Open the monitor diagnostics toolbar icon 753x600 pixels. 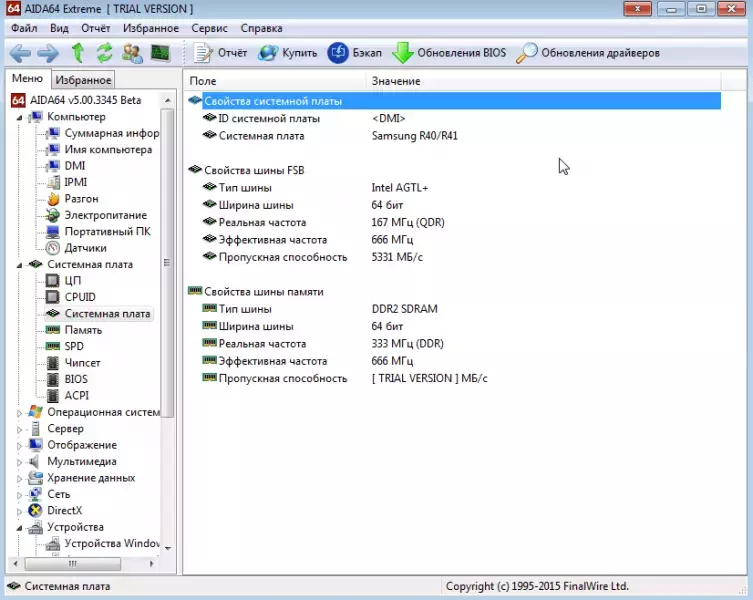pyautogui.click(x=160, y=53)
